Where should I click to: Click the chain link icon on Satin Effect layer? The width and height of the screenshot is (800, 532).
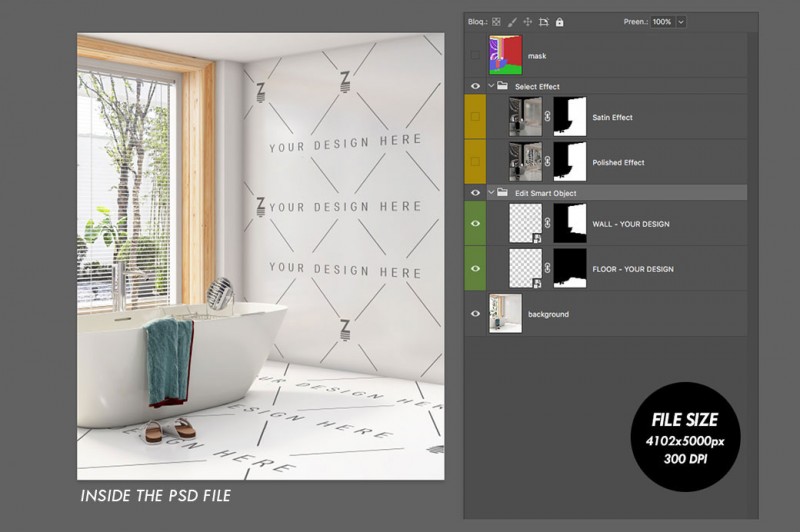548,118
